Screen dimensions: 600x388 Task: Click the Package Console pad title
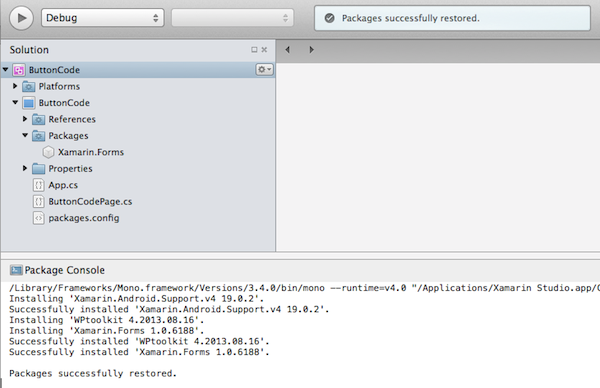(x=65, y=270)
